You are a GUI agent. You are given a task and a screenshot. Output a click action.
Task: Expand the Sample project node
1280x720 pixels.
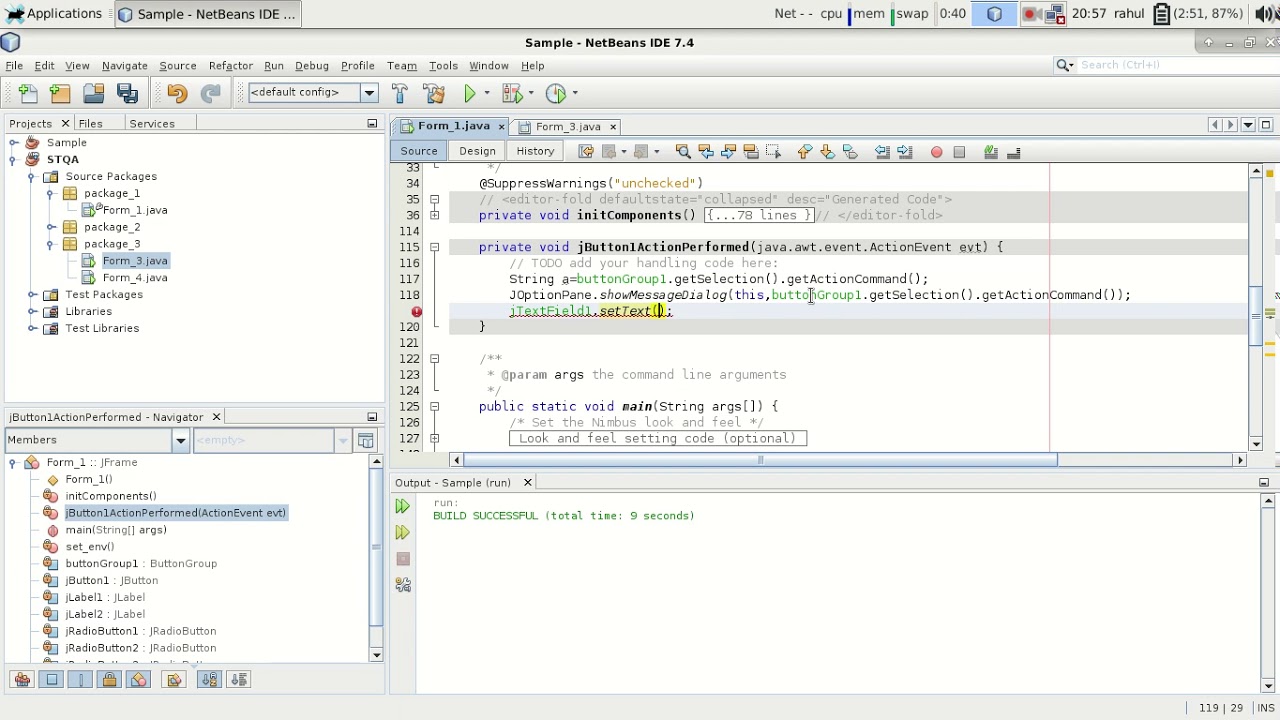[13, 143]
